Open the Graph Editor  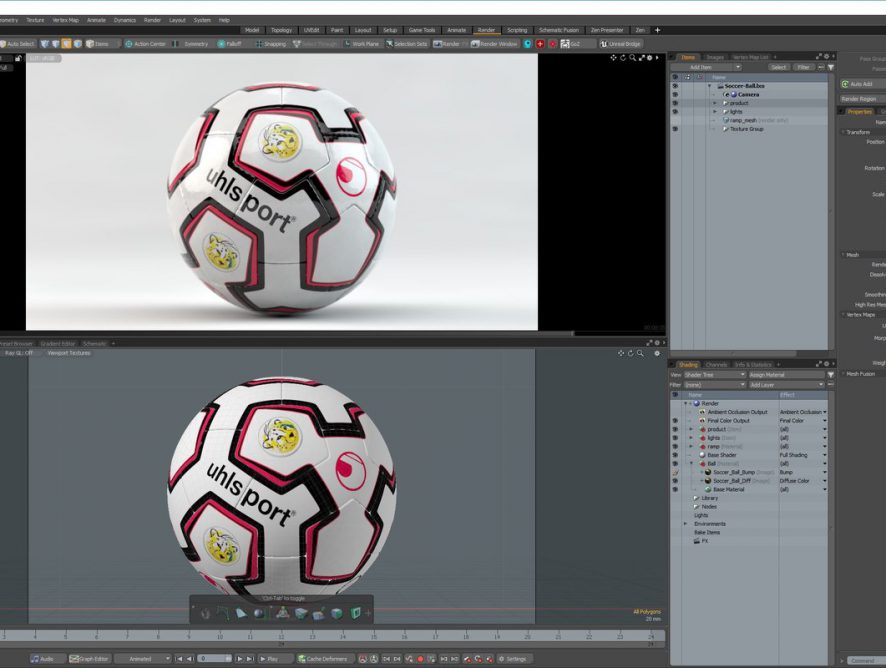89,659
